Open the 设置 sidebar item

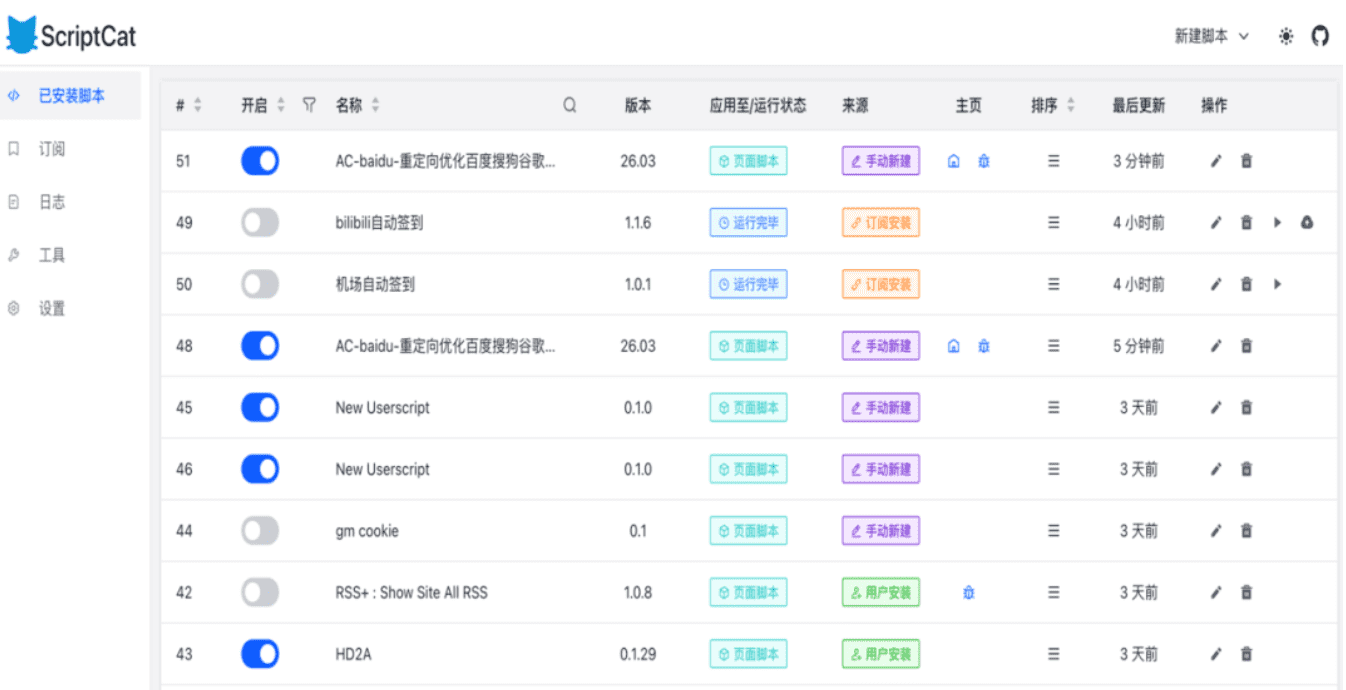click(x=70, y=308)
